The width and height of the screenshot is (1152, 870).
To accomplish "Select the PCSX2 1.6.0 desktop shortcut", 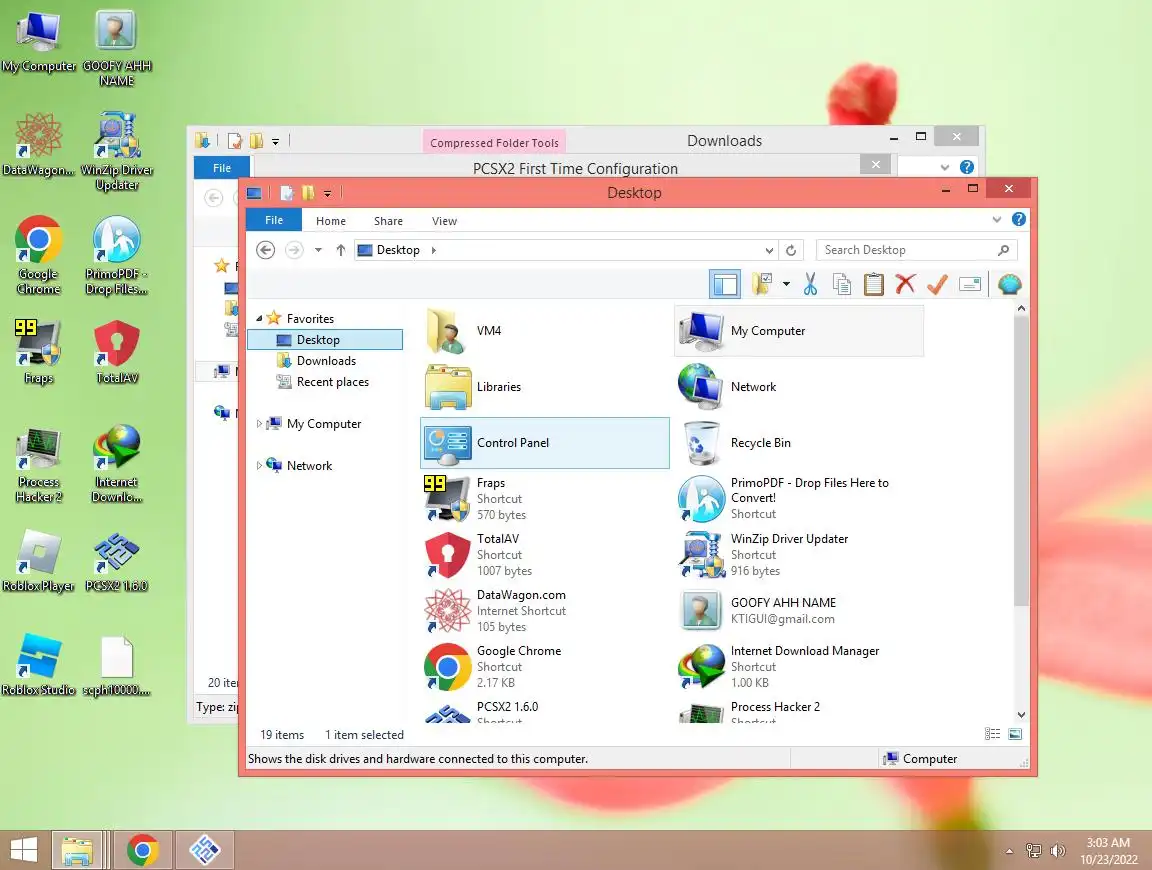I will tap(116, 561).
